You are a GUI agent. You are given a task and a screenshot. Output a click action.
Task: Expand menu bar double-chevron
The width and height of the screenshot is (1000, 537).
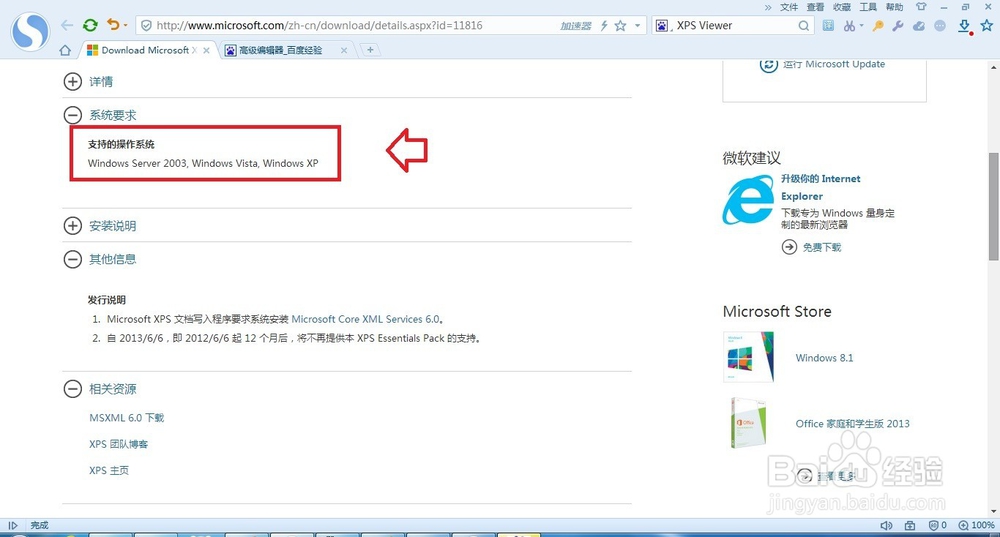(x=768, y=7)
